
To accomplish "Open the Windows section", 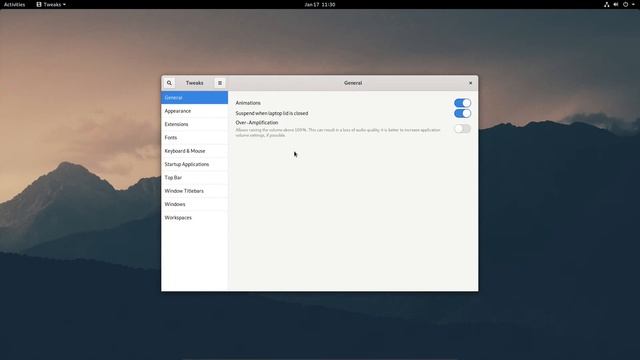I will coord(194,204).
